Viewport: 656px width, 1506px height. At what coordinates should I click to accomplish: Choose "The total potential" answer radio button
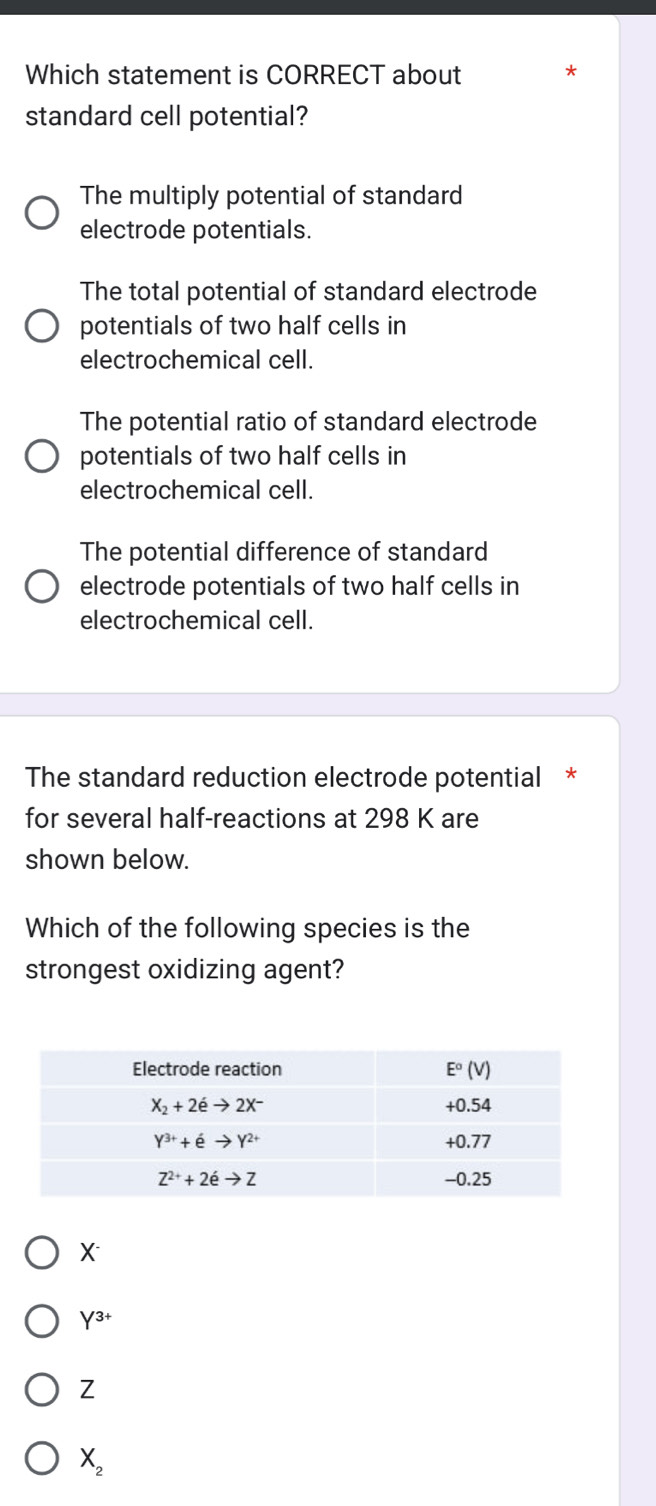coord(41,326)
